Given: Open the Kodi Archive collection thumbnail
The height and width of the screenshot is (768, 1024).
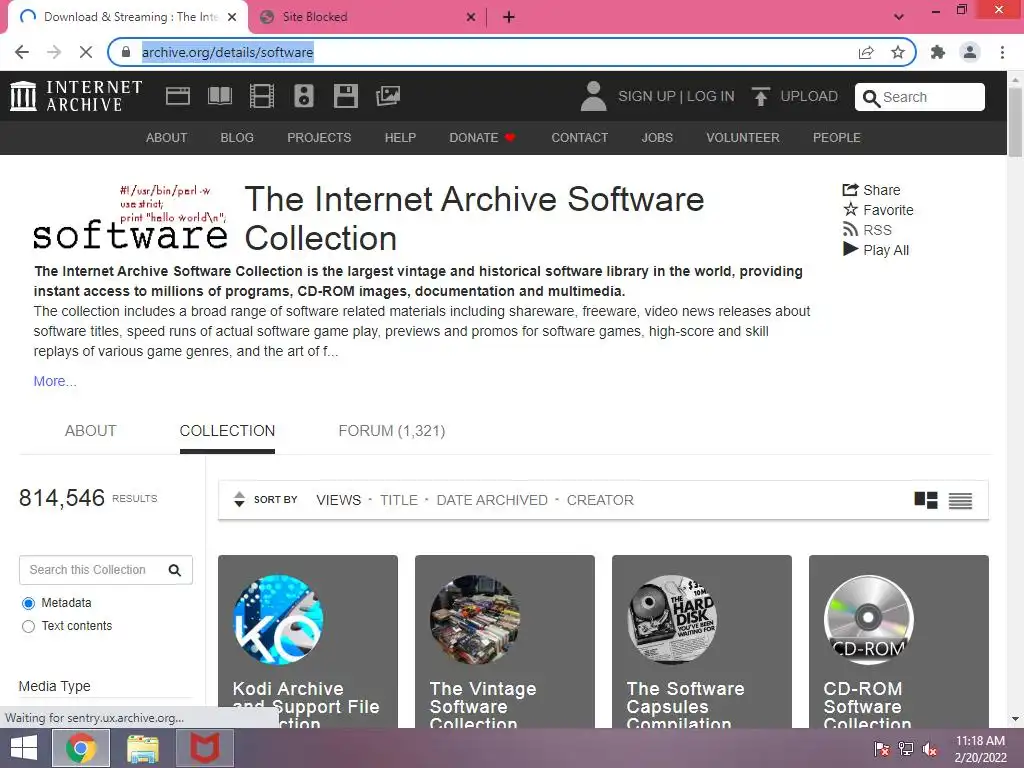Looking at the screenshot, I should tap(278, 620).
